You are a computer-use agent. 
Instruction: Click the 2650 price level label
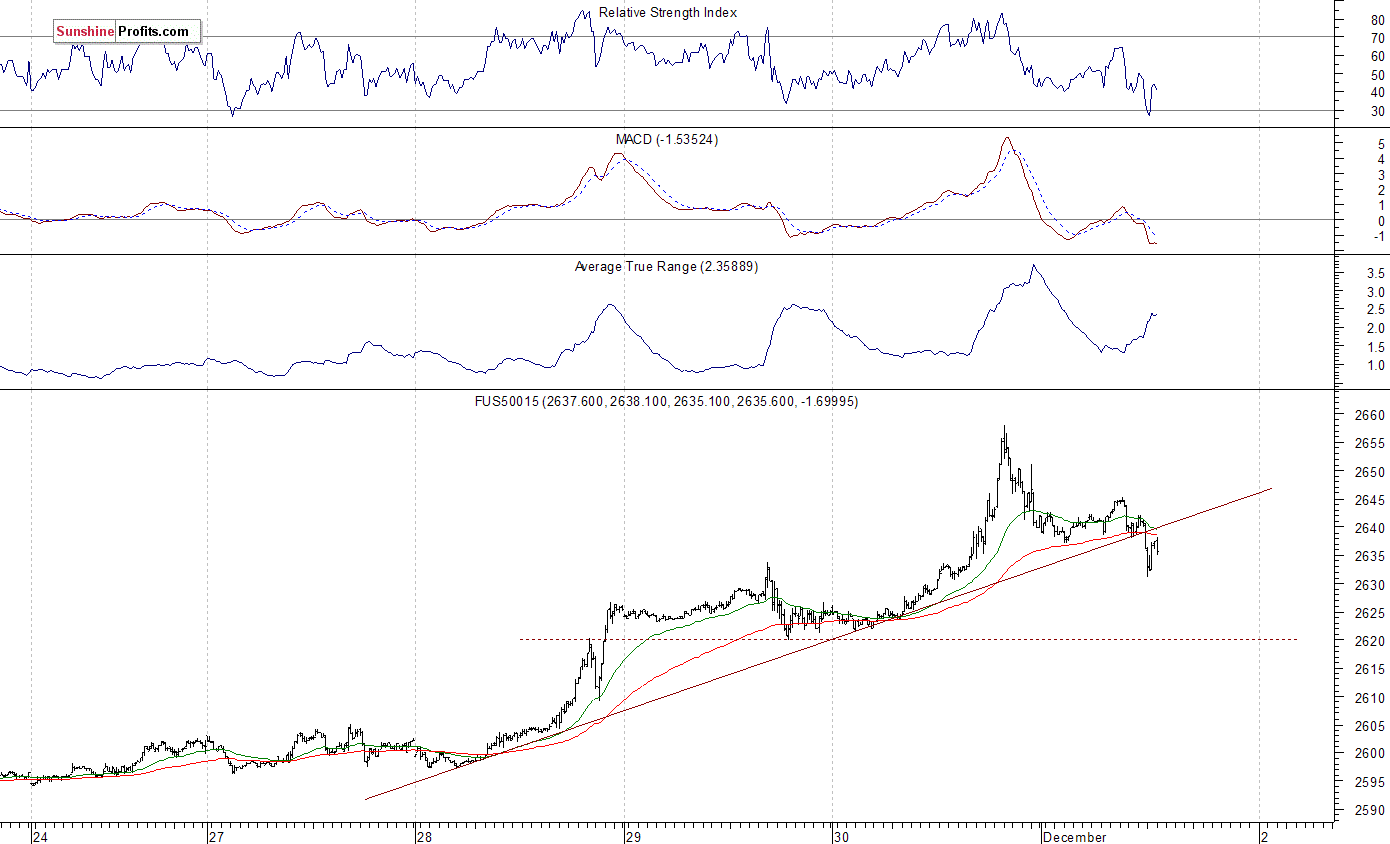[x=1369, y=472]
